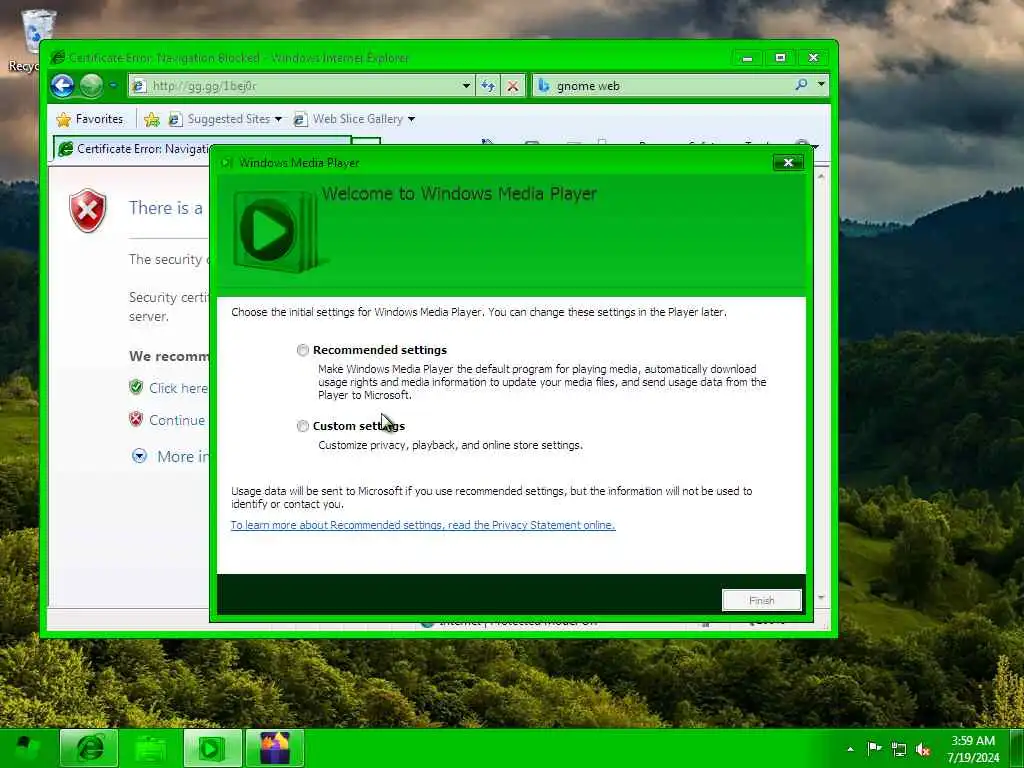The width and height of the screenshot is (1024, 768).
Task: Expand the 'More information' arrow in IE page
Action: [x=139, y=456]
